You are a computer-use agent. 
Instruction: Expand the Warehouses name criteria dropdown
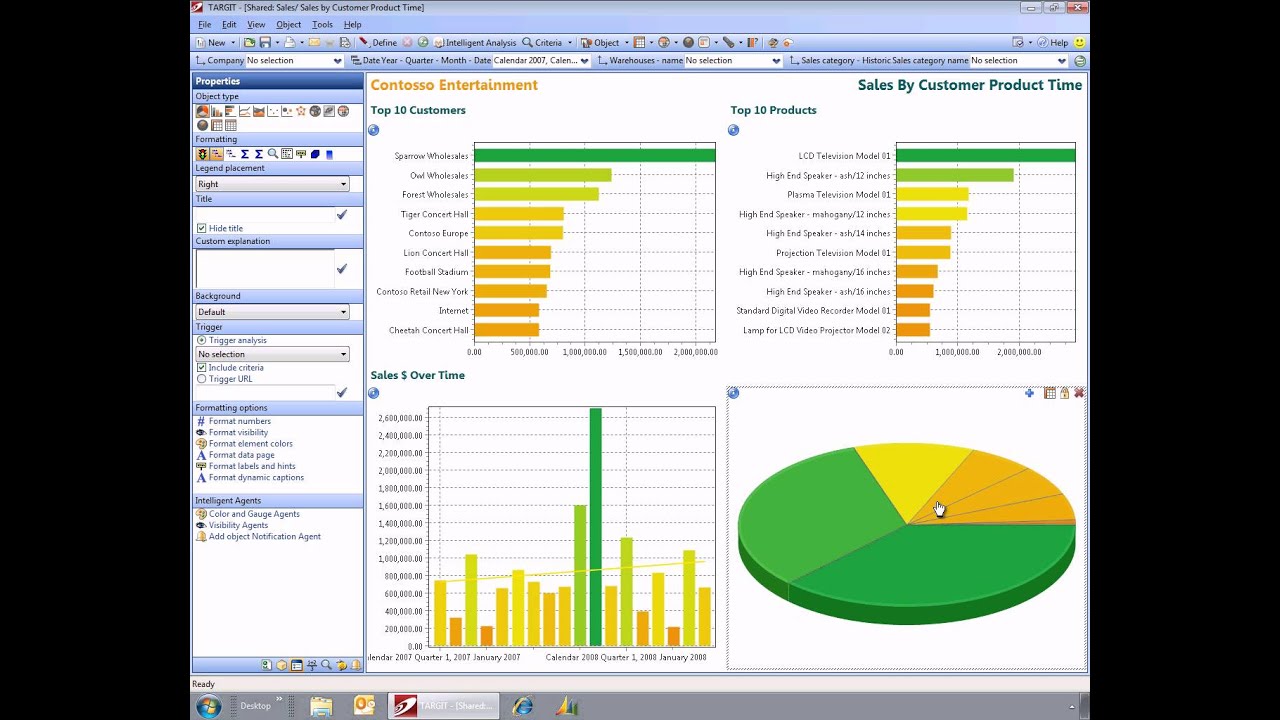point(776,61)
